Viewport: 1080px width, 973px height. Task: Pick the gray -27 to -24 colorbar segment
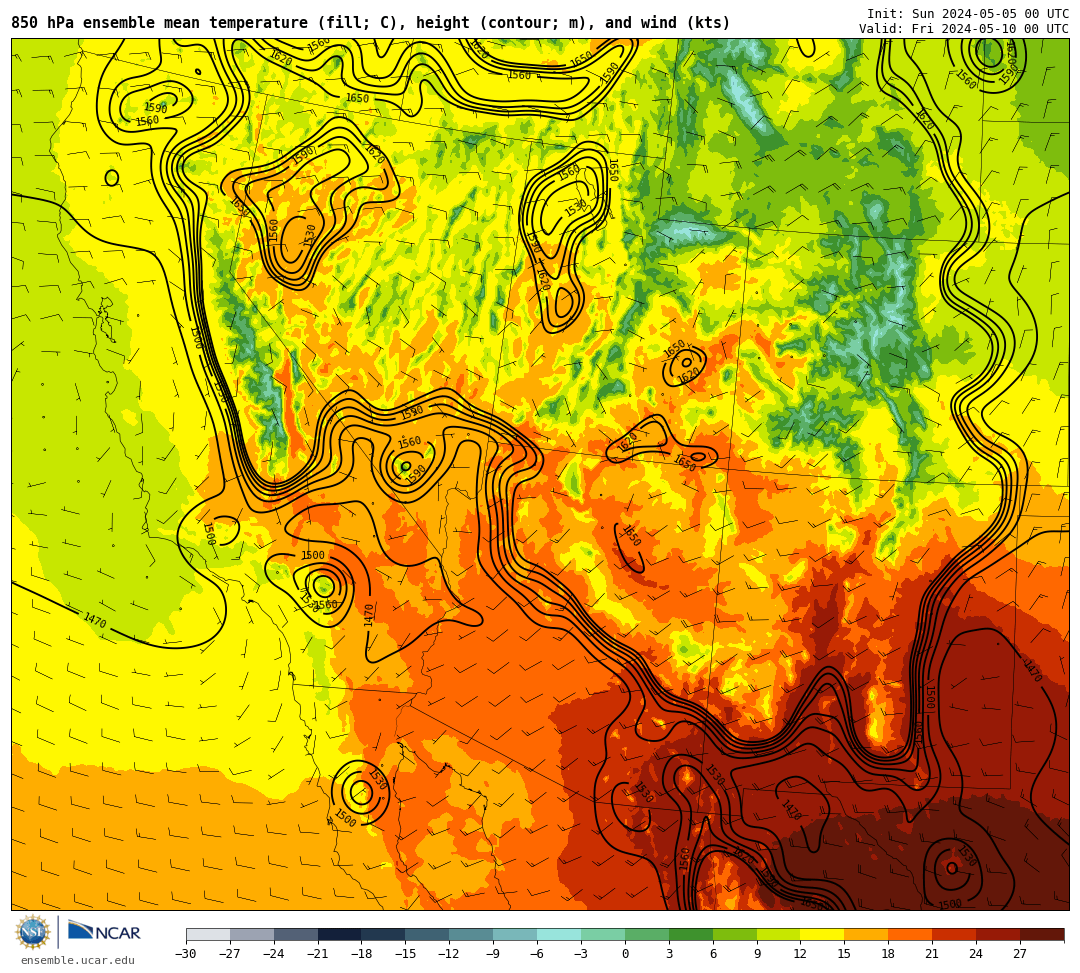click(252, 934)
